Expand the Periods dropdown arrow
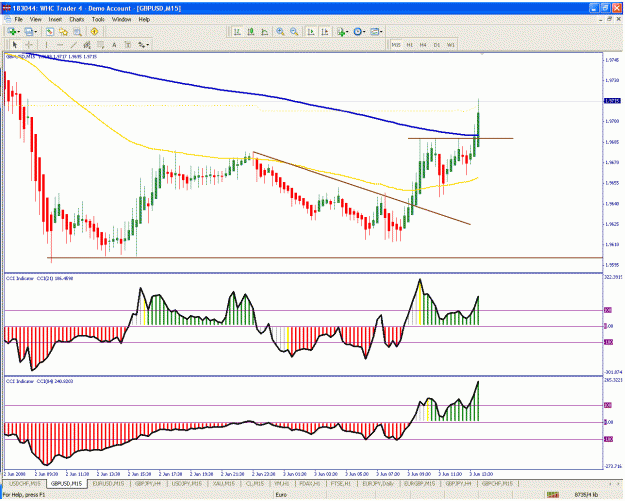Image resolution: width=625 pixels, height=501 pixels. coord(364,31)
